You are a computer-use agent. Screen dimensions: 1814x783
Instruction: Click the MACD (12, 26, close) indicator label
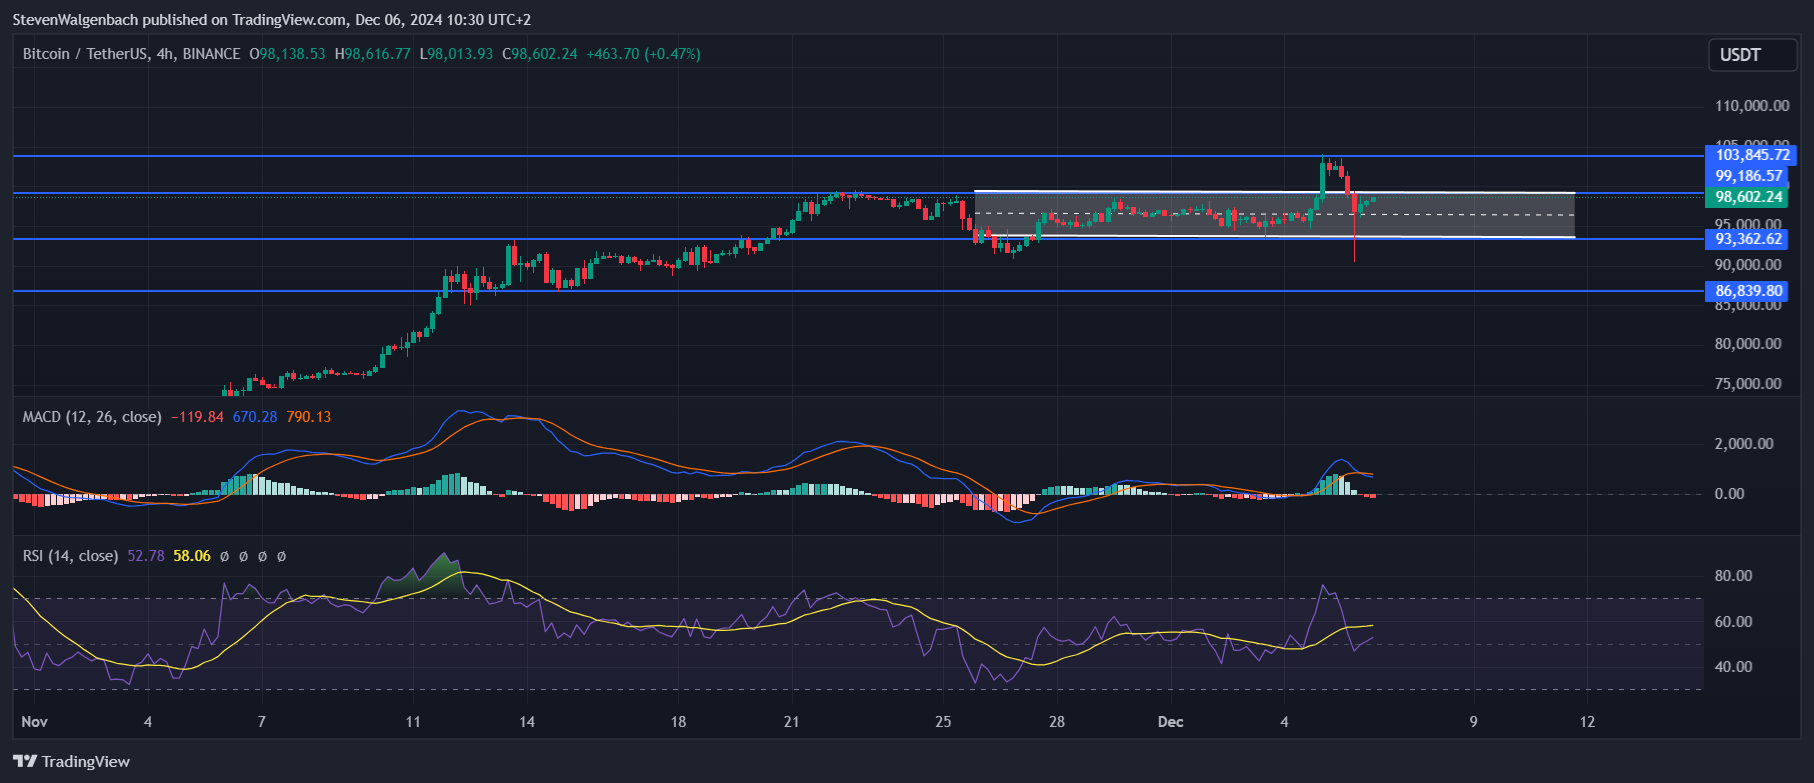point(92,417)
